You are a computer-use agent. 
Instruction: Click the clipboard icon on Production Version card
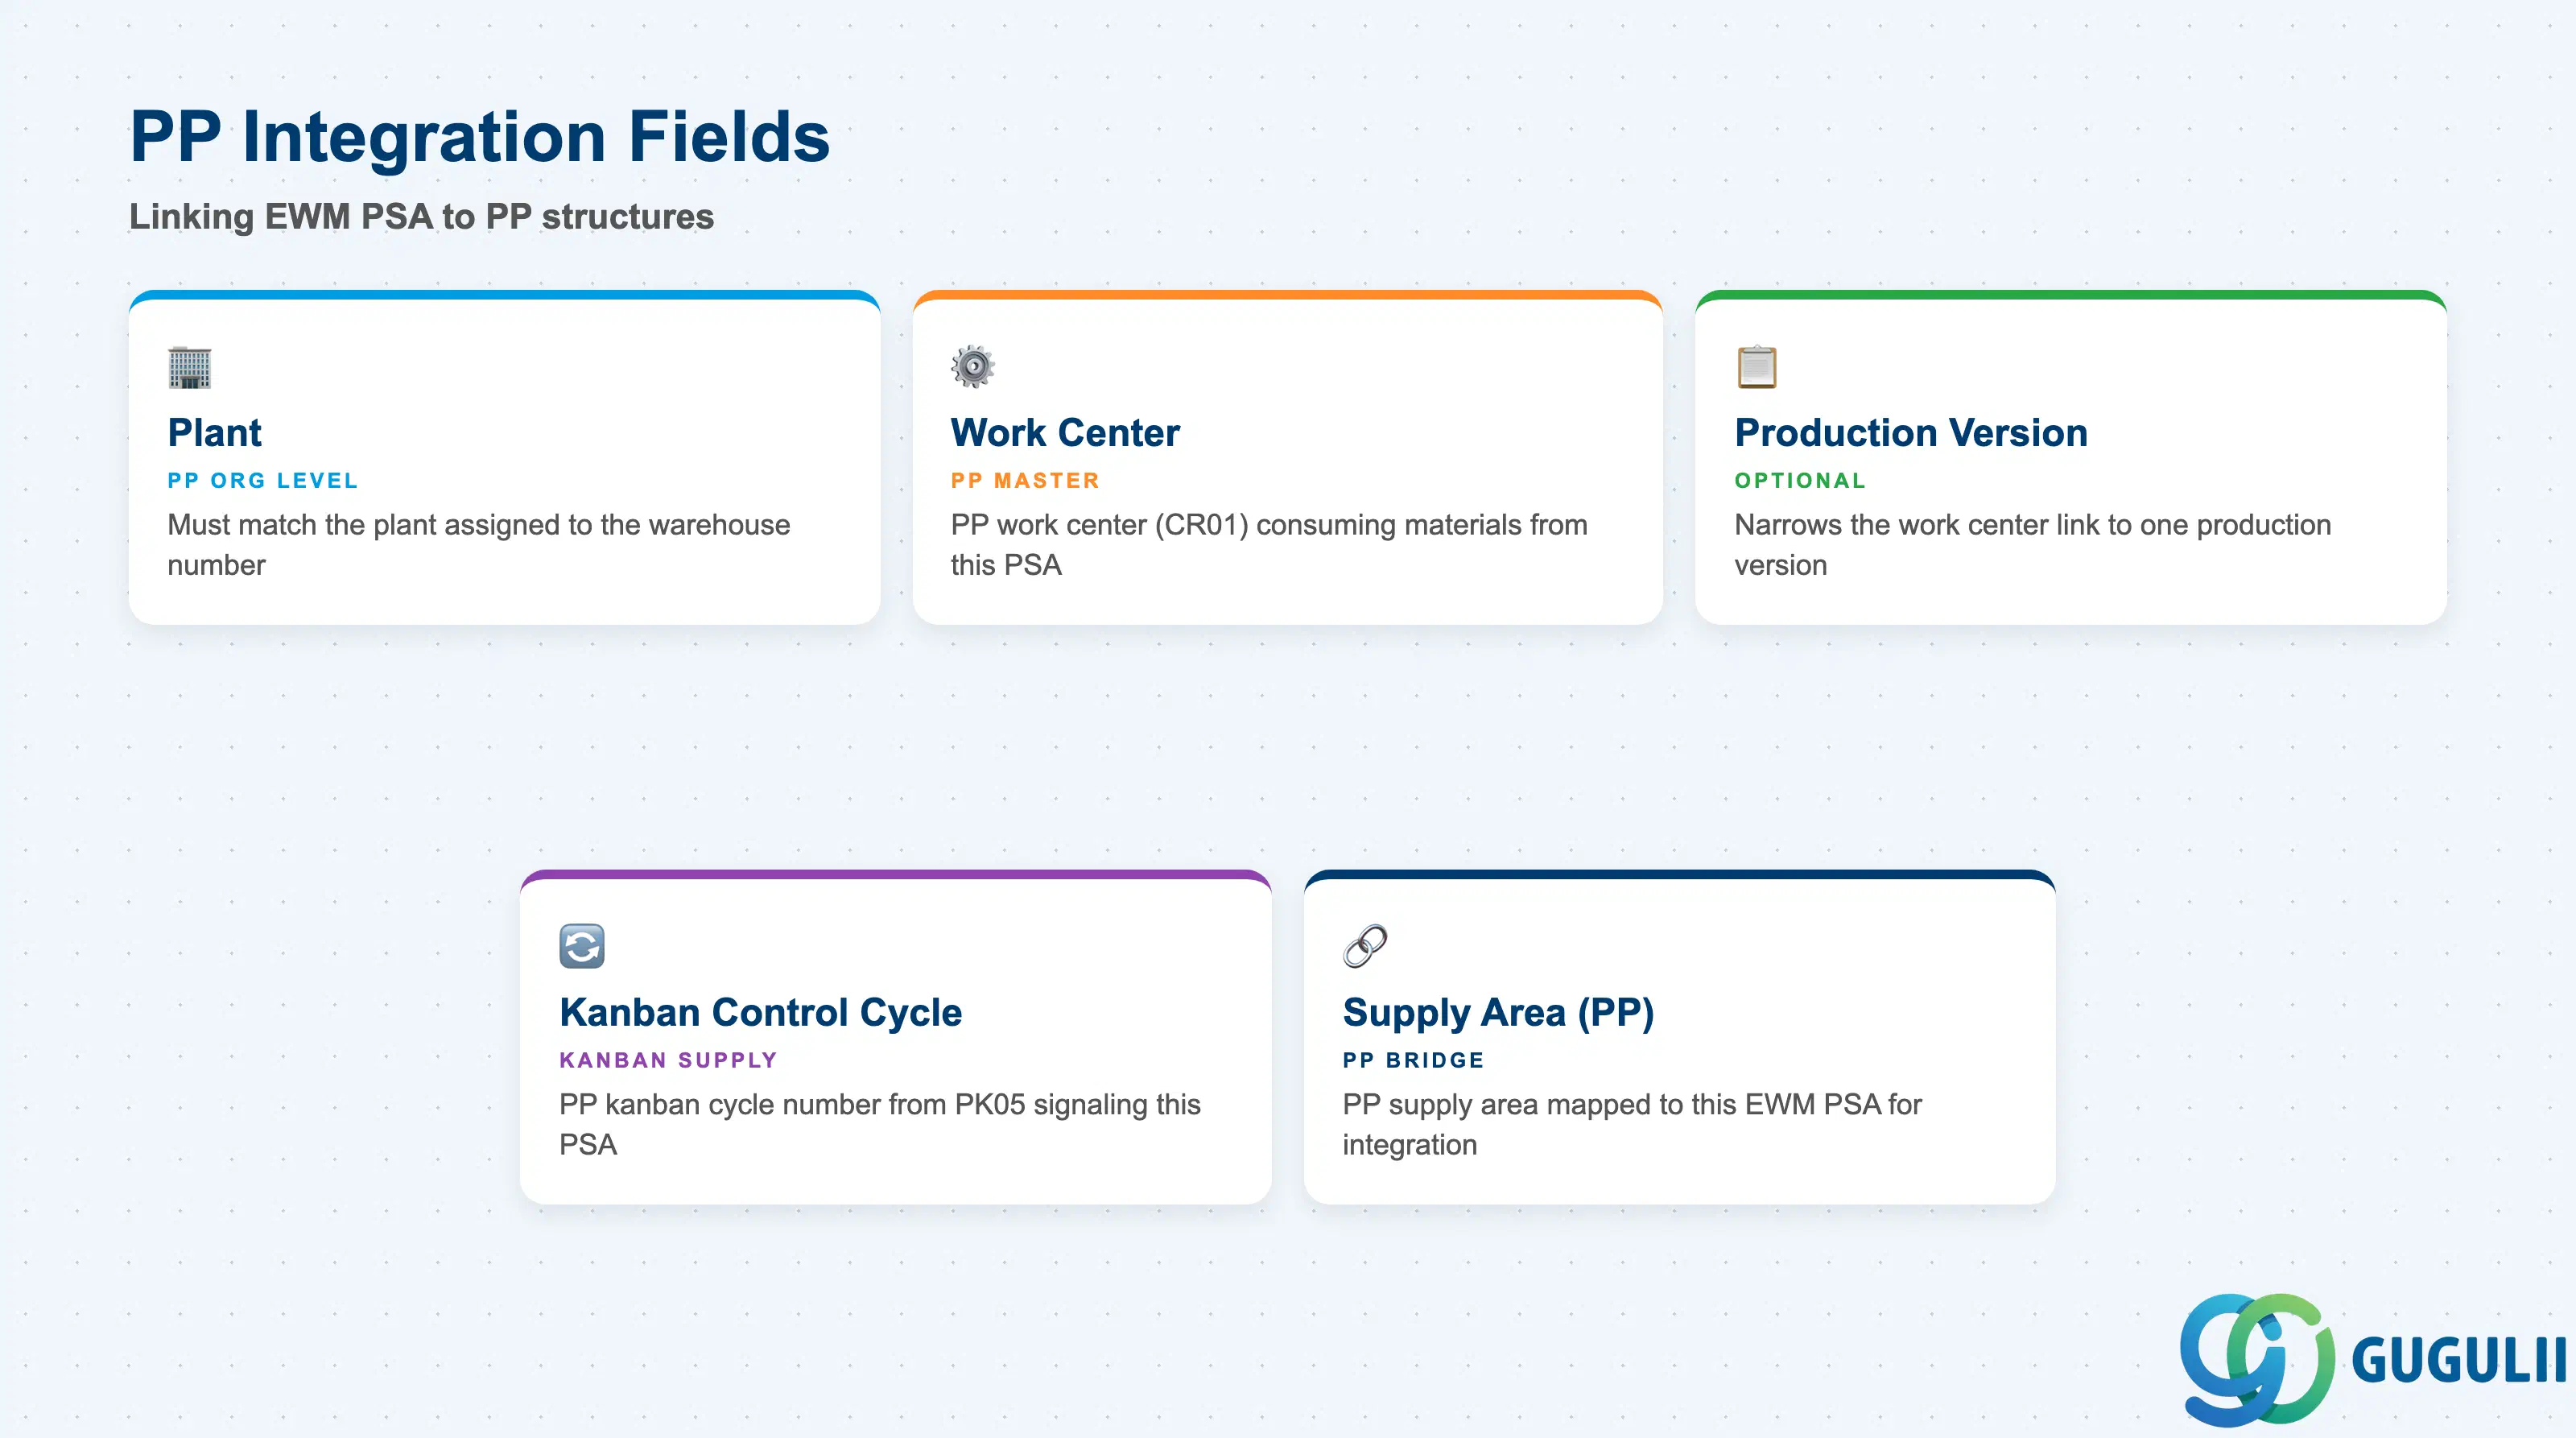[1757, 367]
